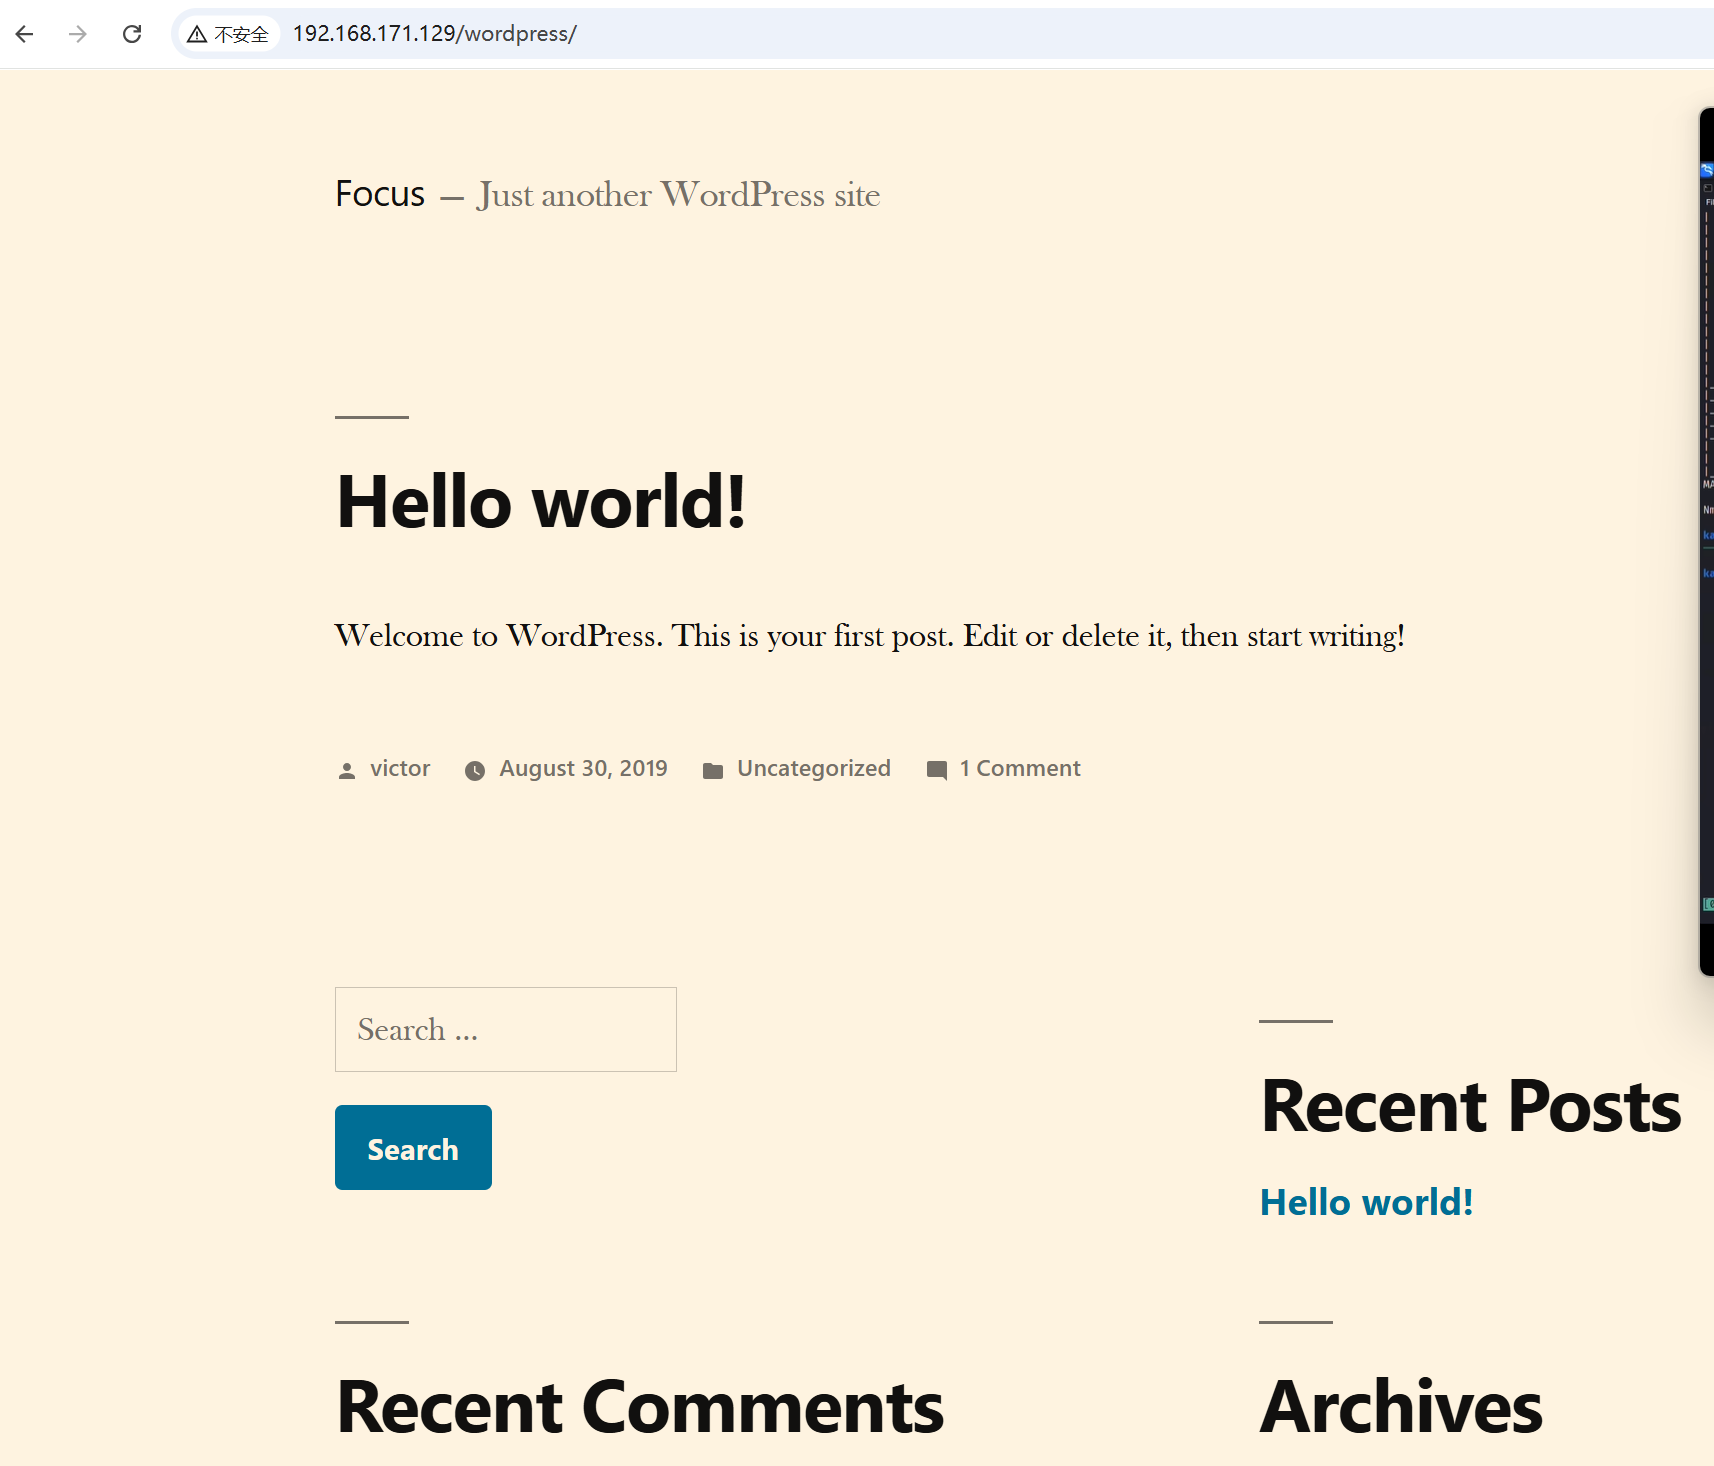Viewport: 1714px width, 1466px height.
Task: Click the clock icon beside post date
Action: coord(475,770)
